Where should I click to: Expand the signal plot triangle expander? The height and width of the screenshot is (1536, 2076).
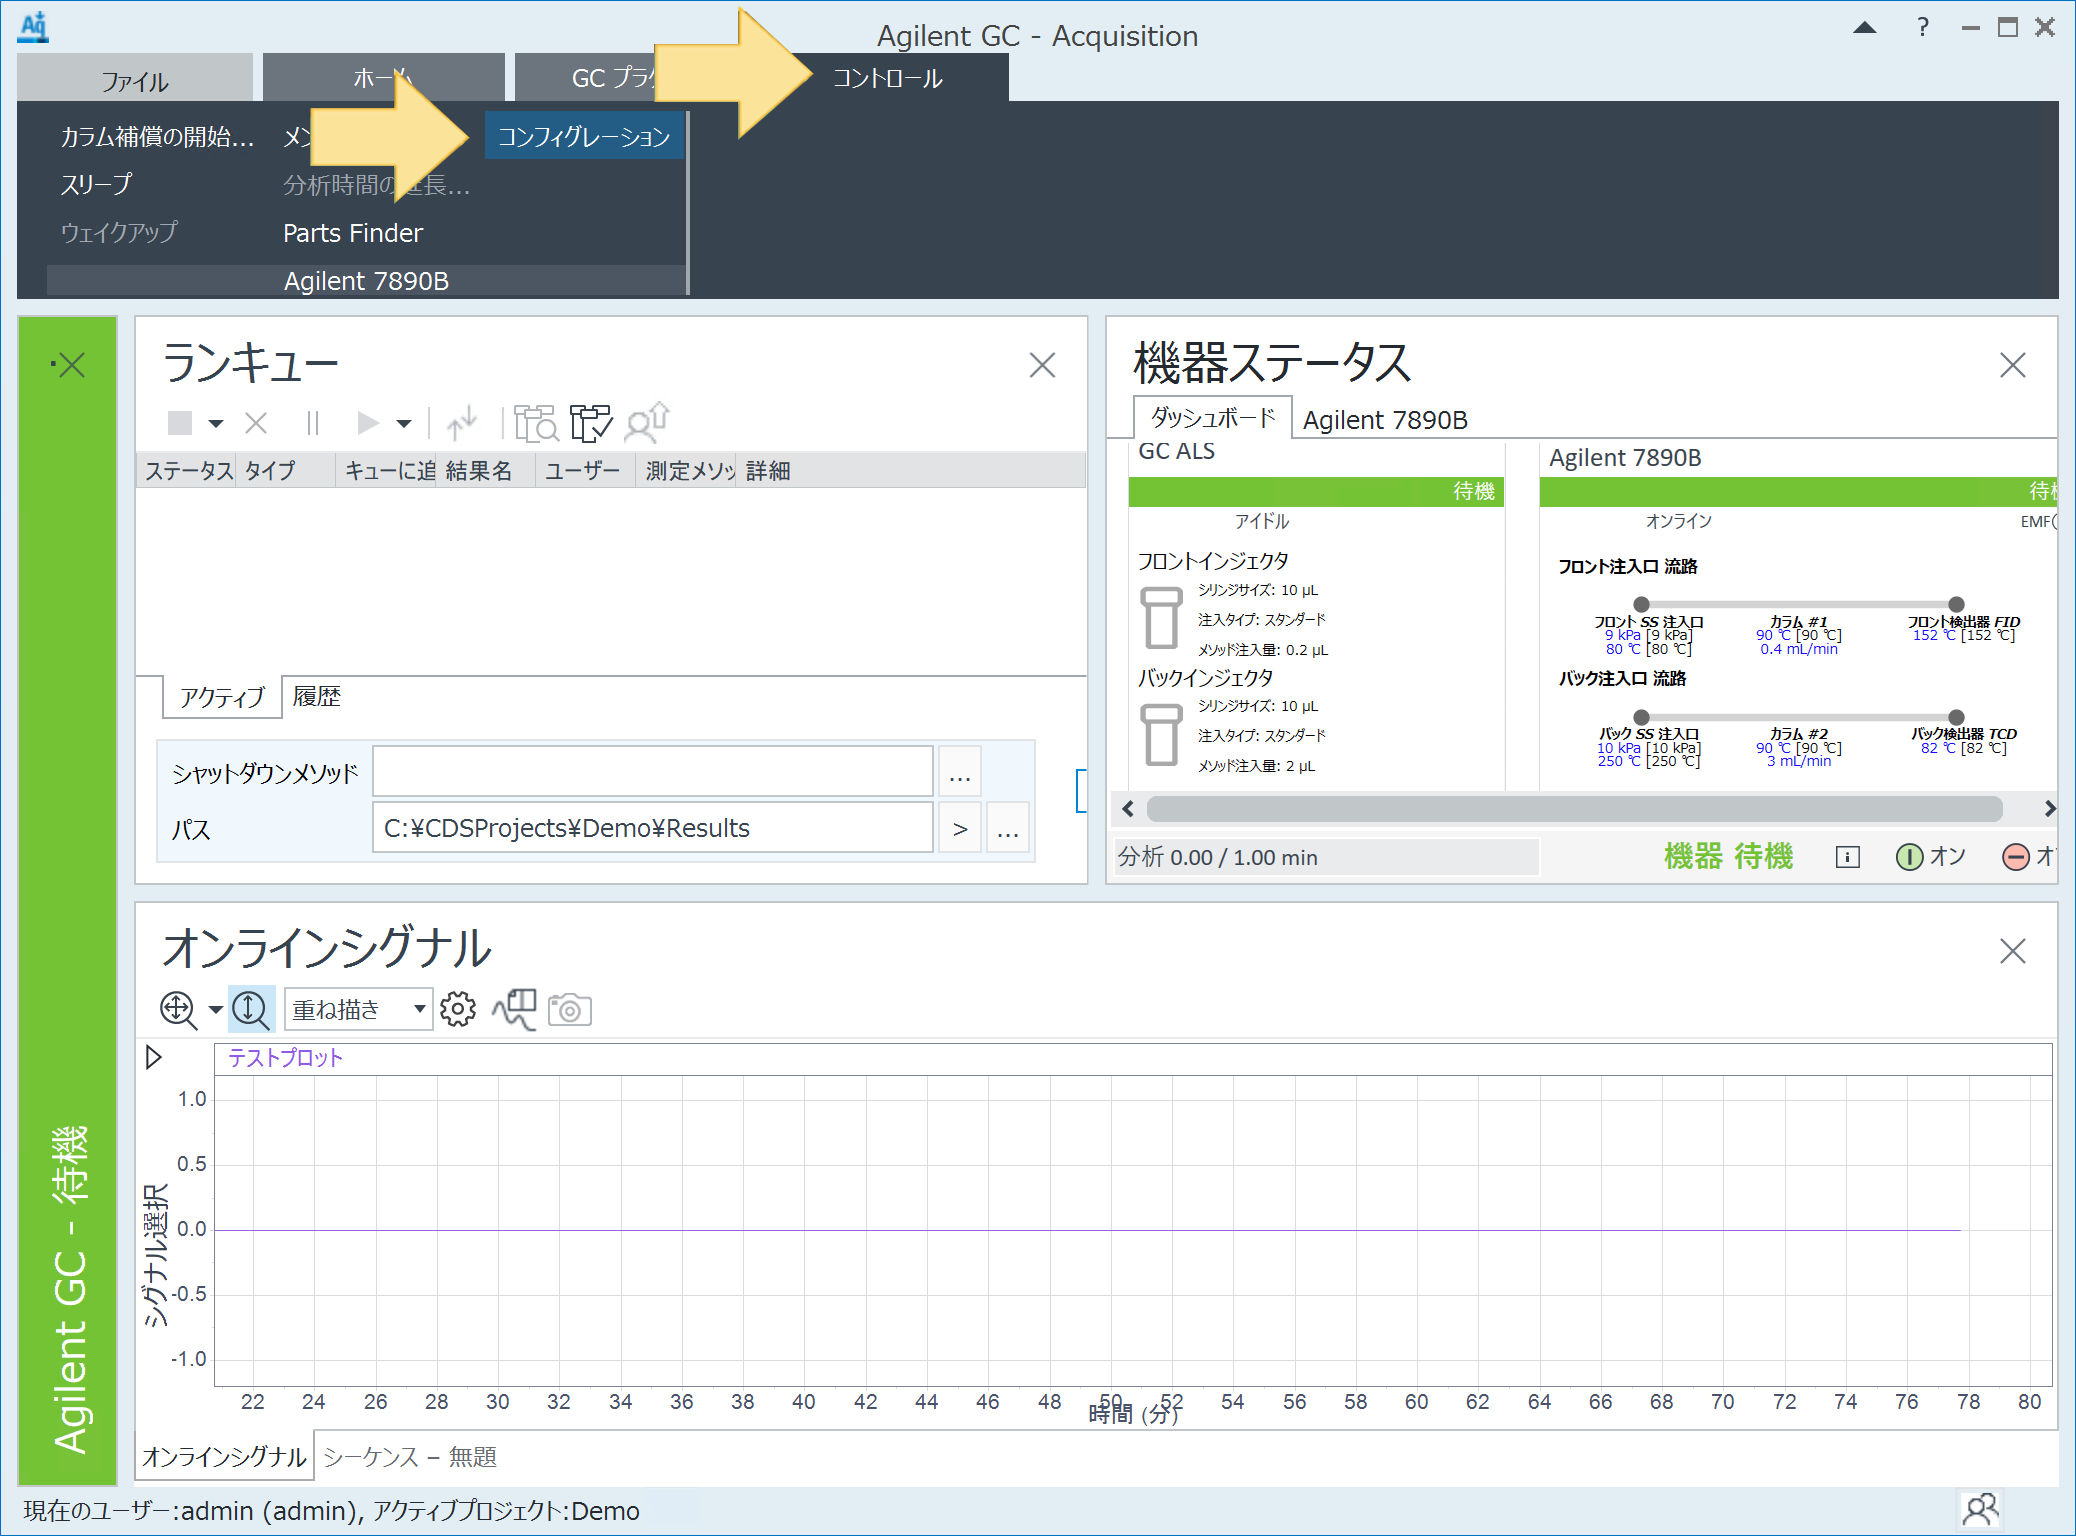[153, 1057]
